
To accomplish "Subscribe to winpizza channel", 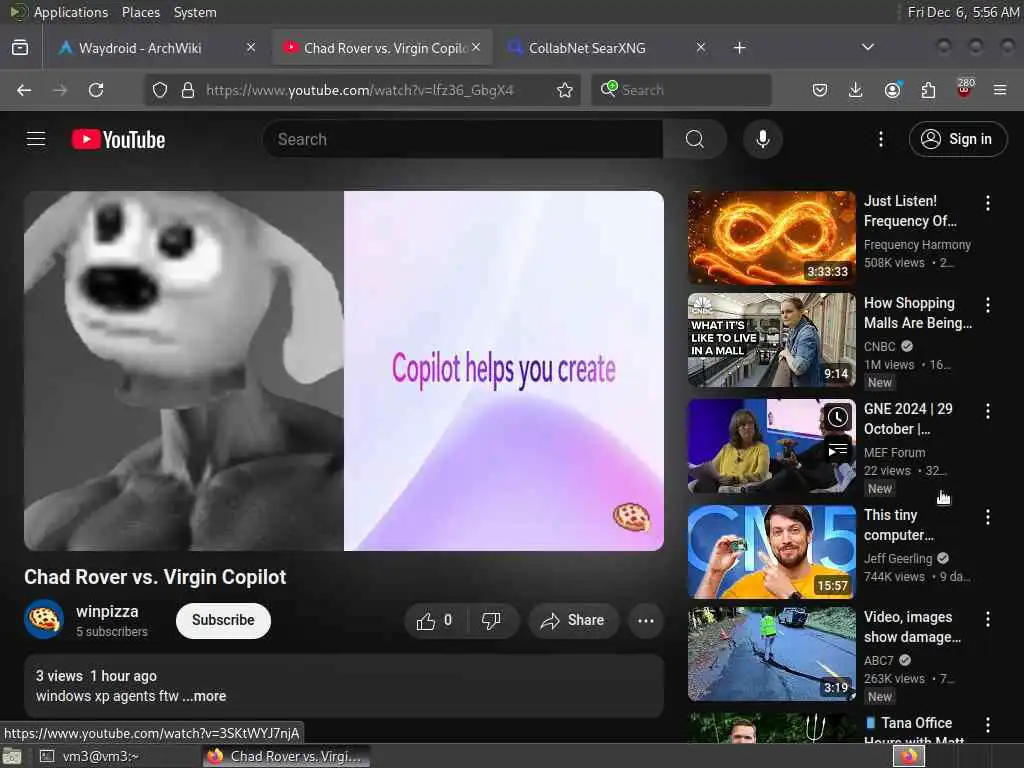I will pyautogui.click(x=223, y=620).
